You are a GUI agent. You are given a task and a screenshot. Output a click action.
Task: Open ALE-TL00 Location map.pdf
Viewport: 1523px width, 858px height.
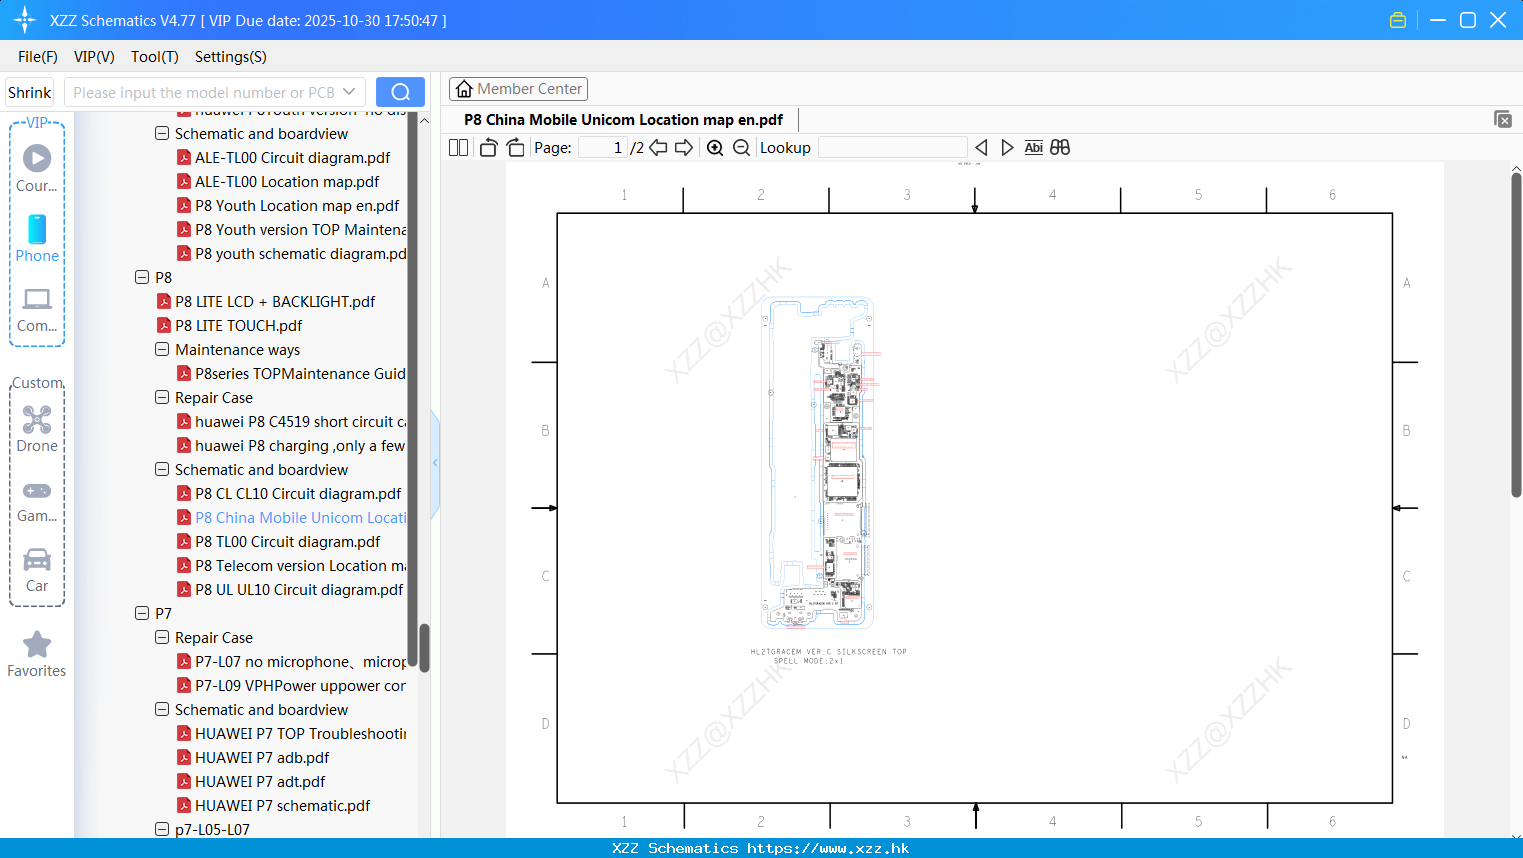pyautogui.click(x=287, y=181)
